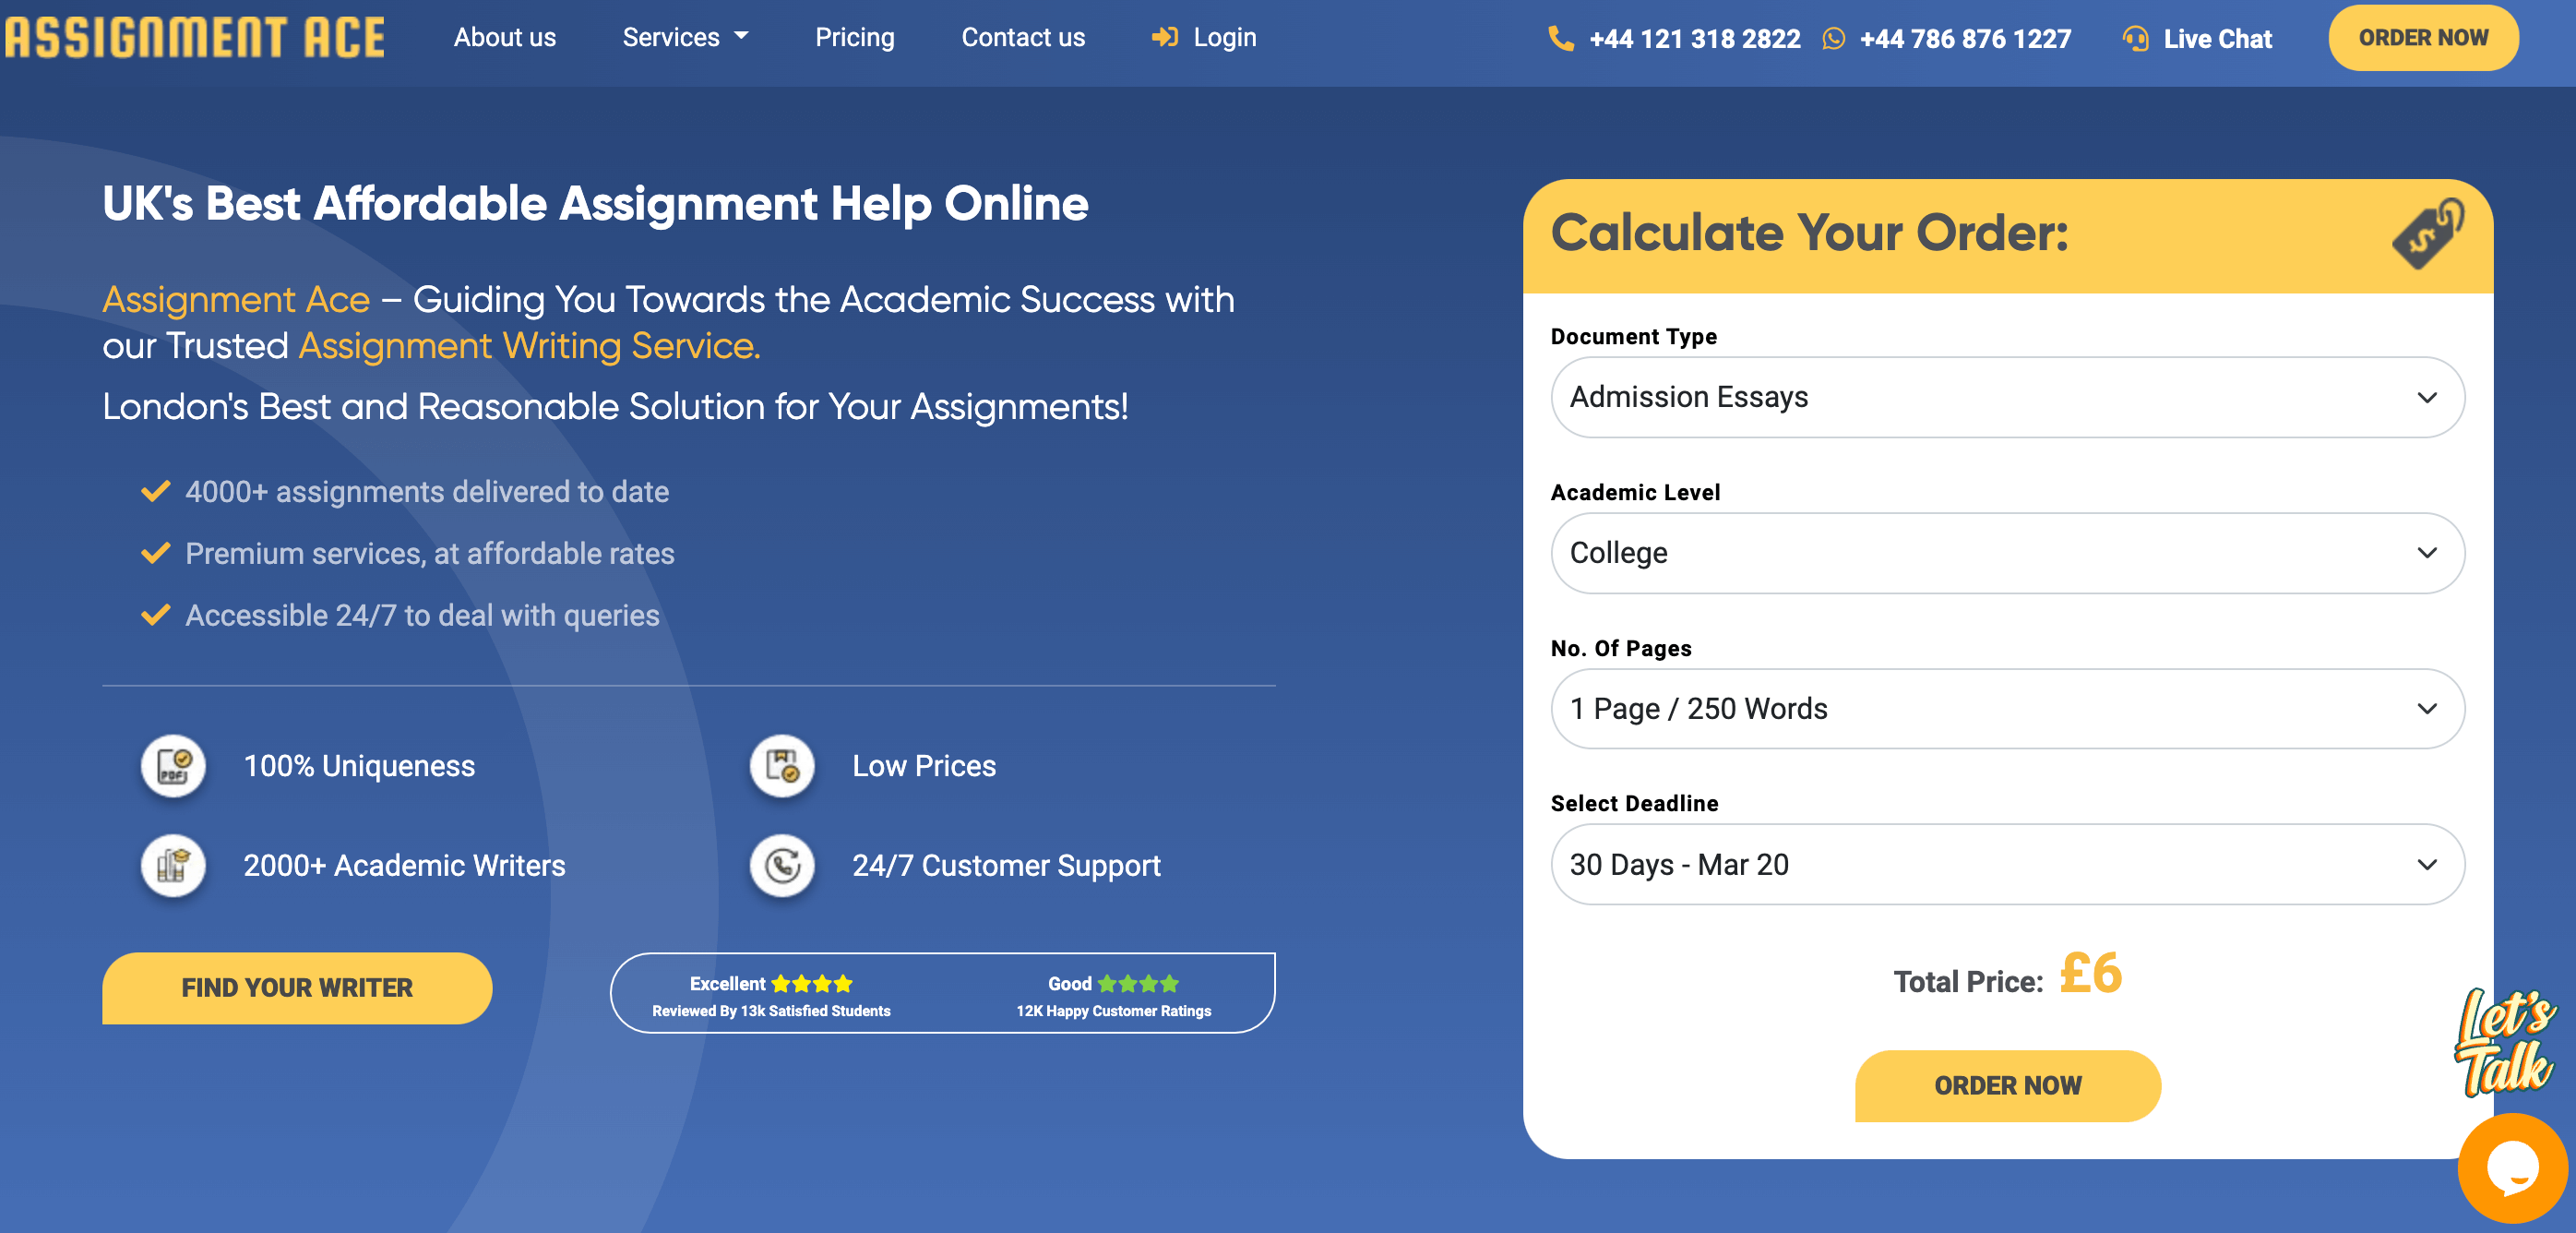The image size is (2576, 1233).
Task: Click the Assignment Ace logo
Action: [195, 38]
